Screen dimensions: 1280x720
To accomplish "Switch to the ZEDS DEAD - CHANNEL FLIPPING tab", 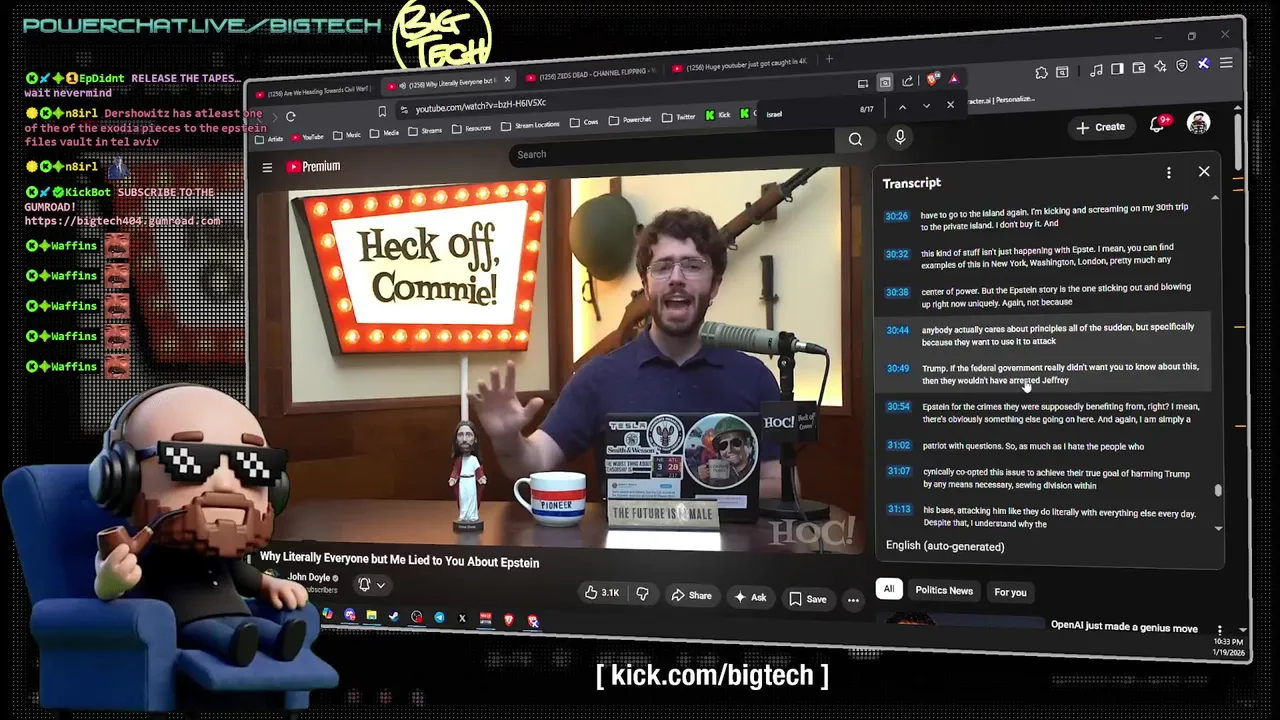I will tap(591, 74).
